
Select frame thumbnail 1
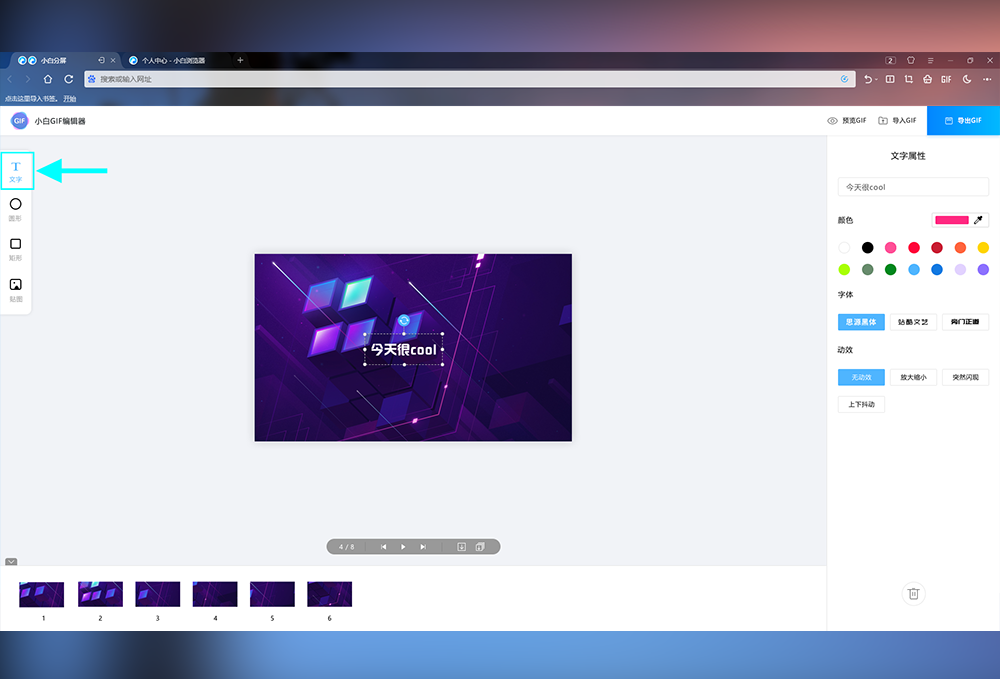[41, 594]
